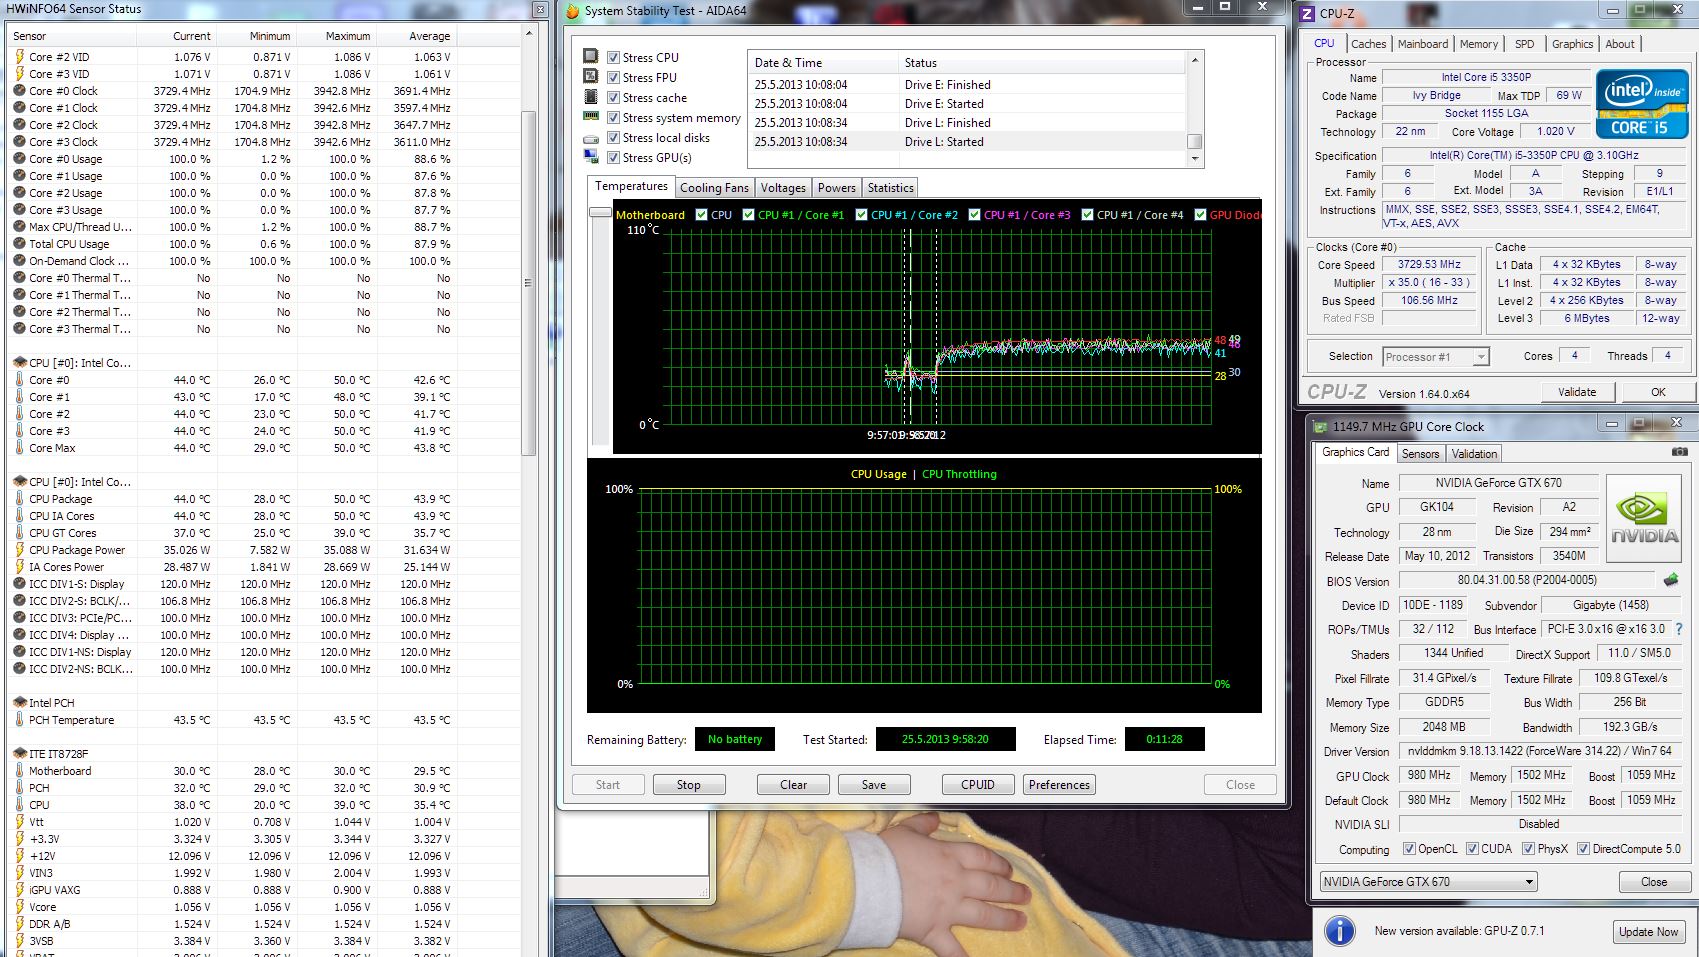Hide CPU #1 / Core #1 graph line
Screen dimensions: 1699x957
pyautogui.click(x=748, y=214)
